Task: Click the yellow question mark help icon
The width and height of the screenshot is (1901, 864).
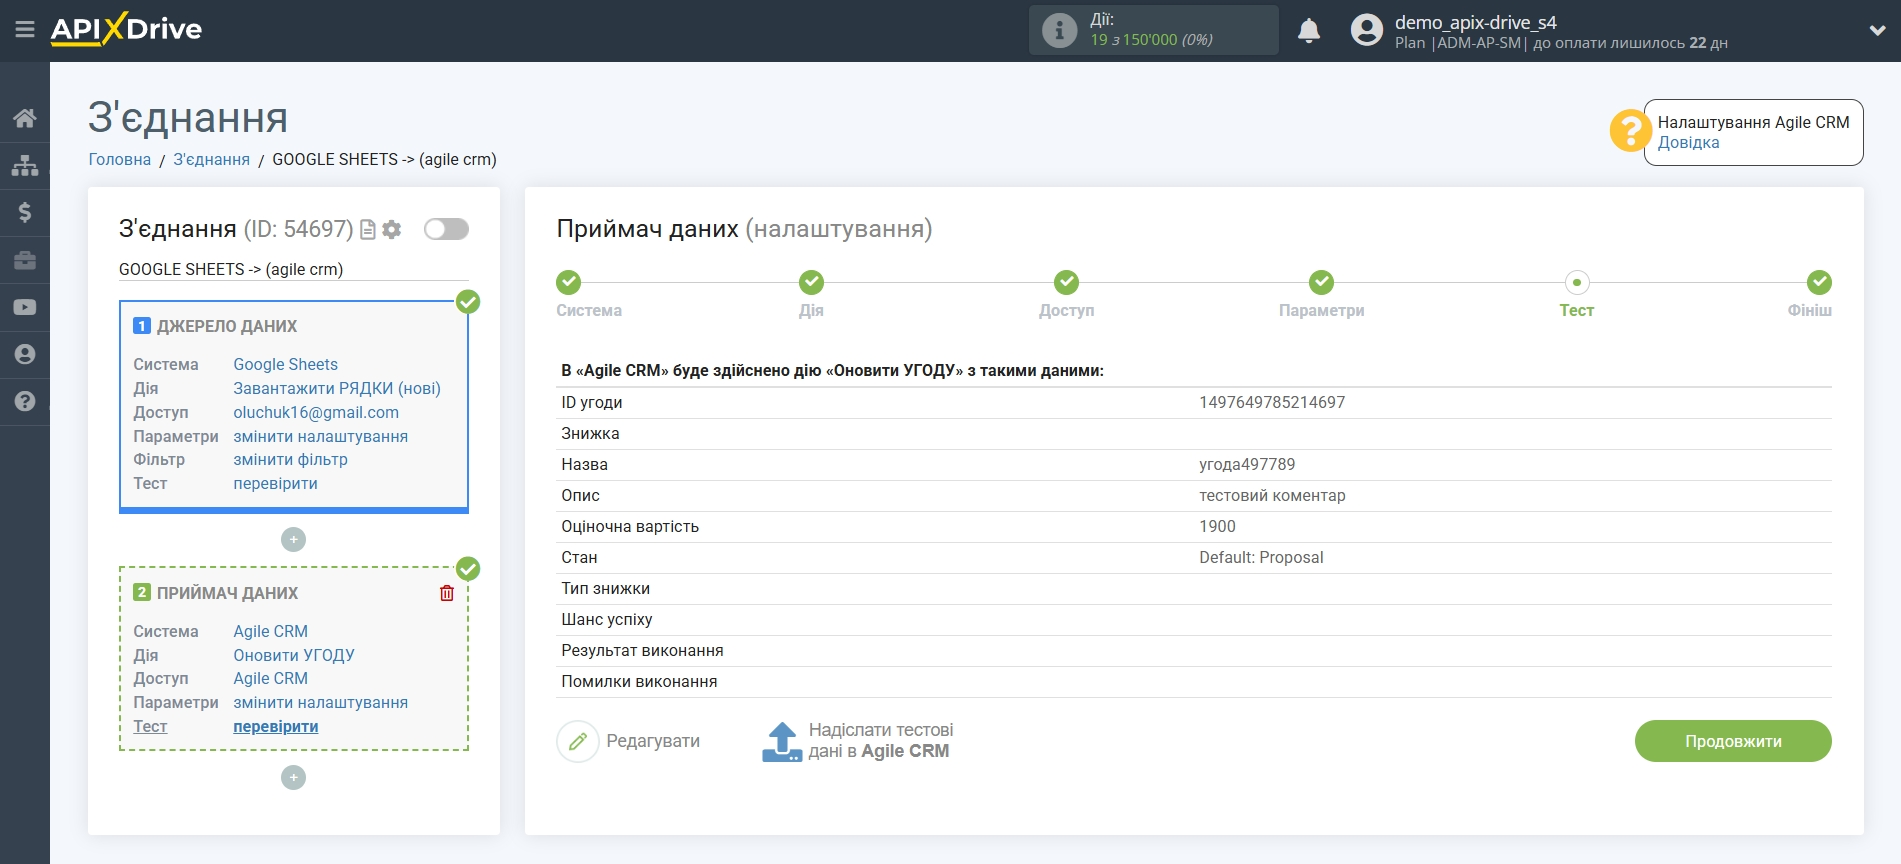Action: click(1630, 131)
